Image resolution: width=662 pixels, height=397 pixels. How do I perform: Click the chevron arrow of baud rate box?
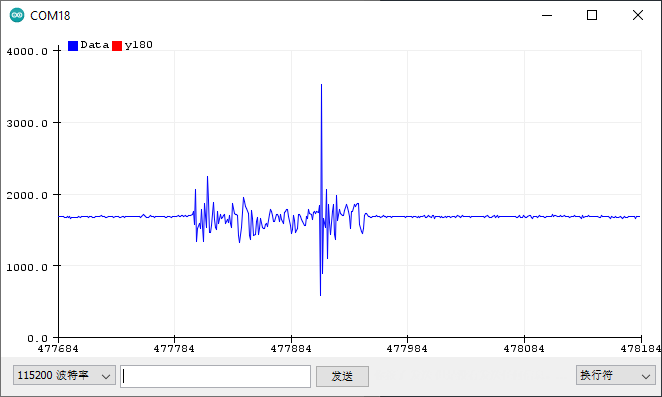[106, 376]
